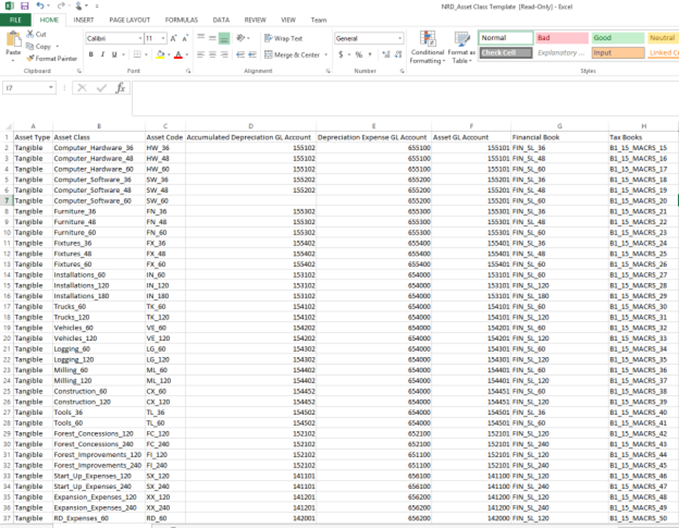The width and height of the screenshot is (679, 528).
Task: Click the Paste clipboard icon
Action: click(13, 40)
